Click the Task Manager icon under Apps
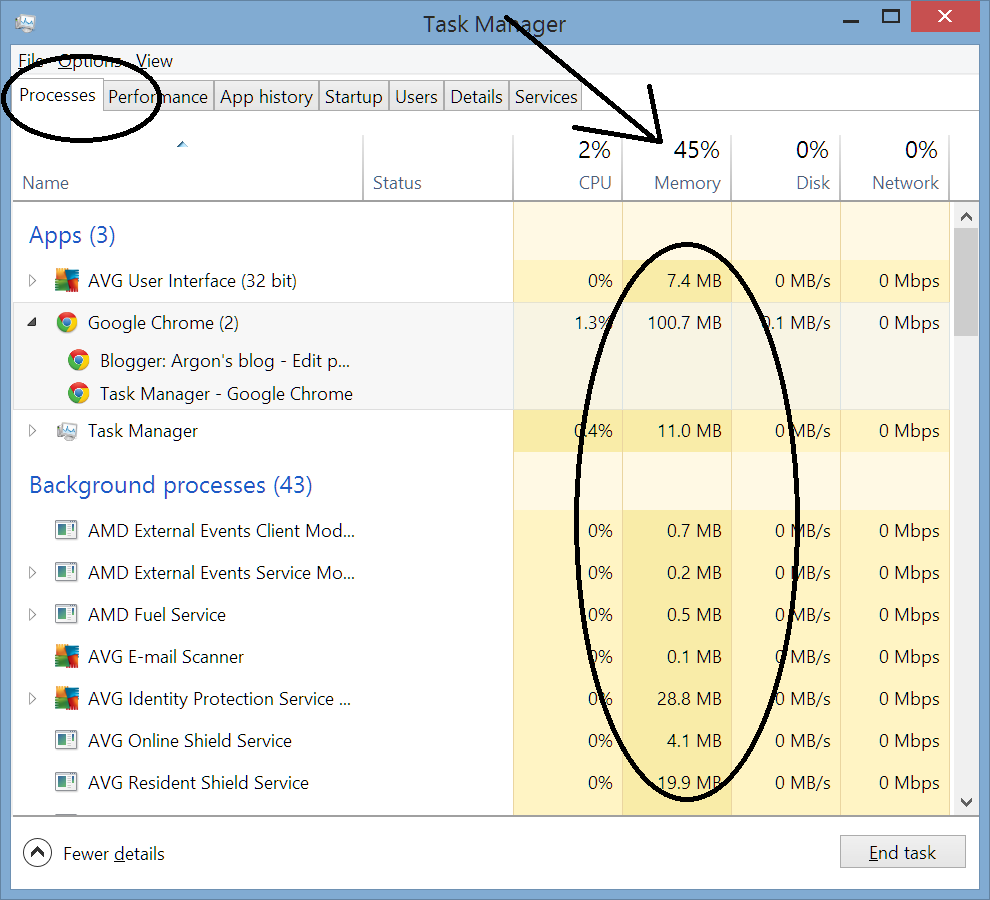This screenshot has height=900, width=990. (x=66, y=430)
